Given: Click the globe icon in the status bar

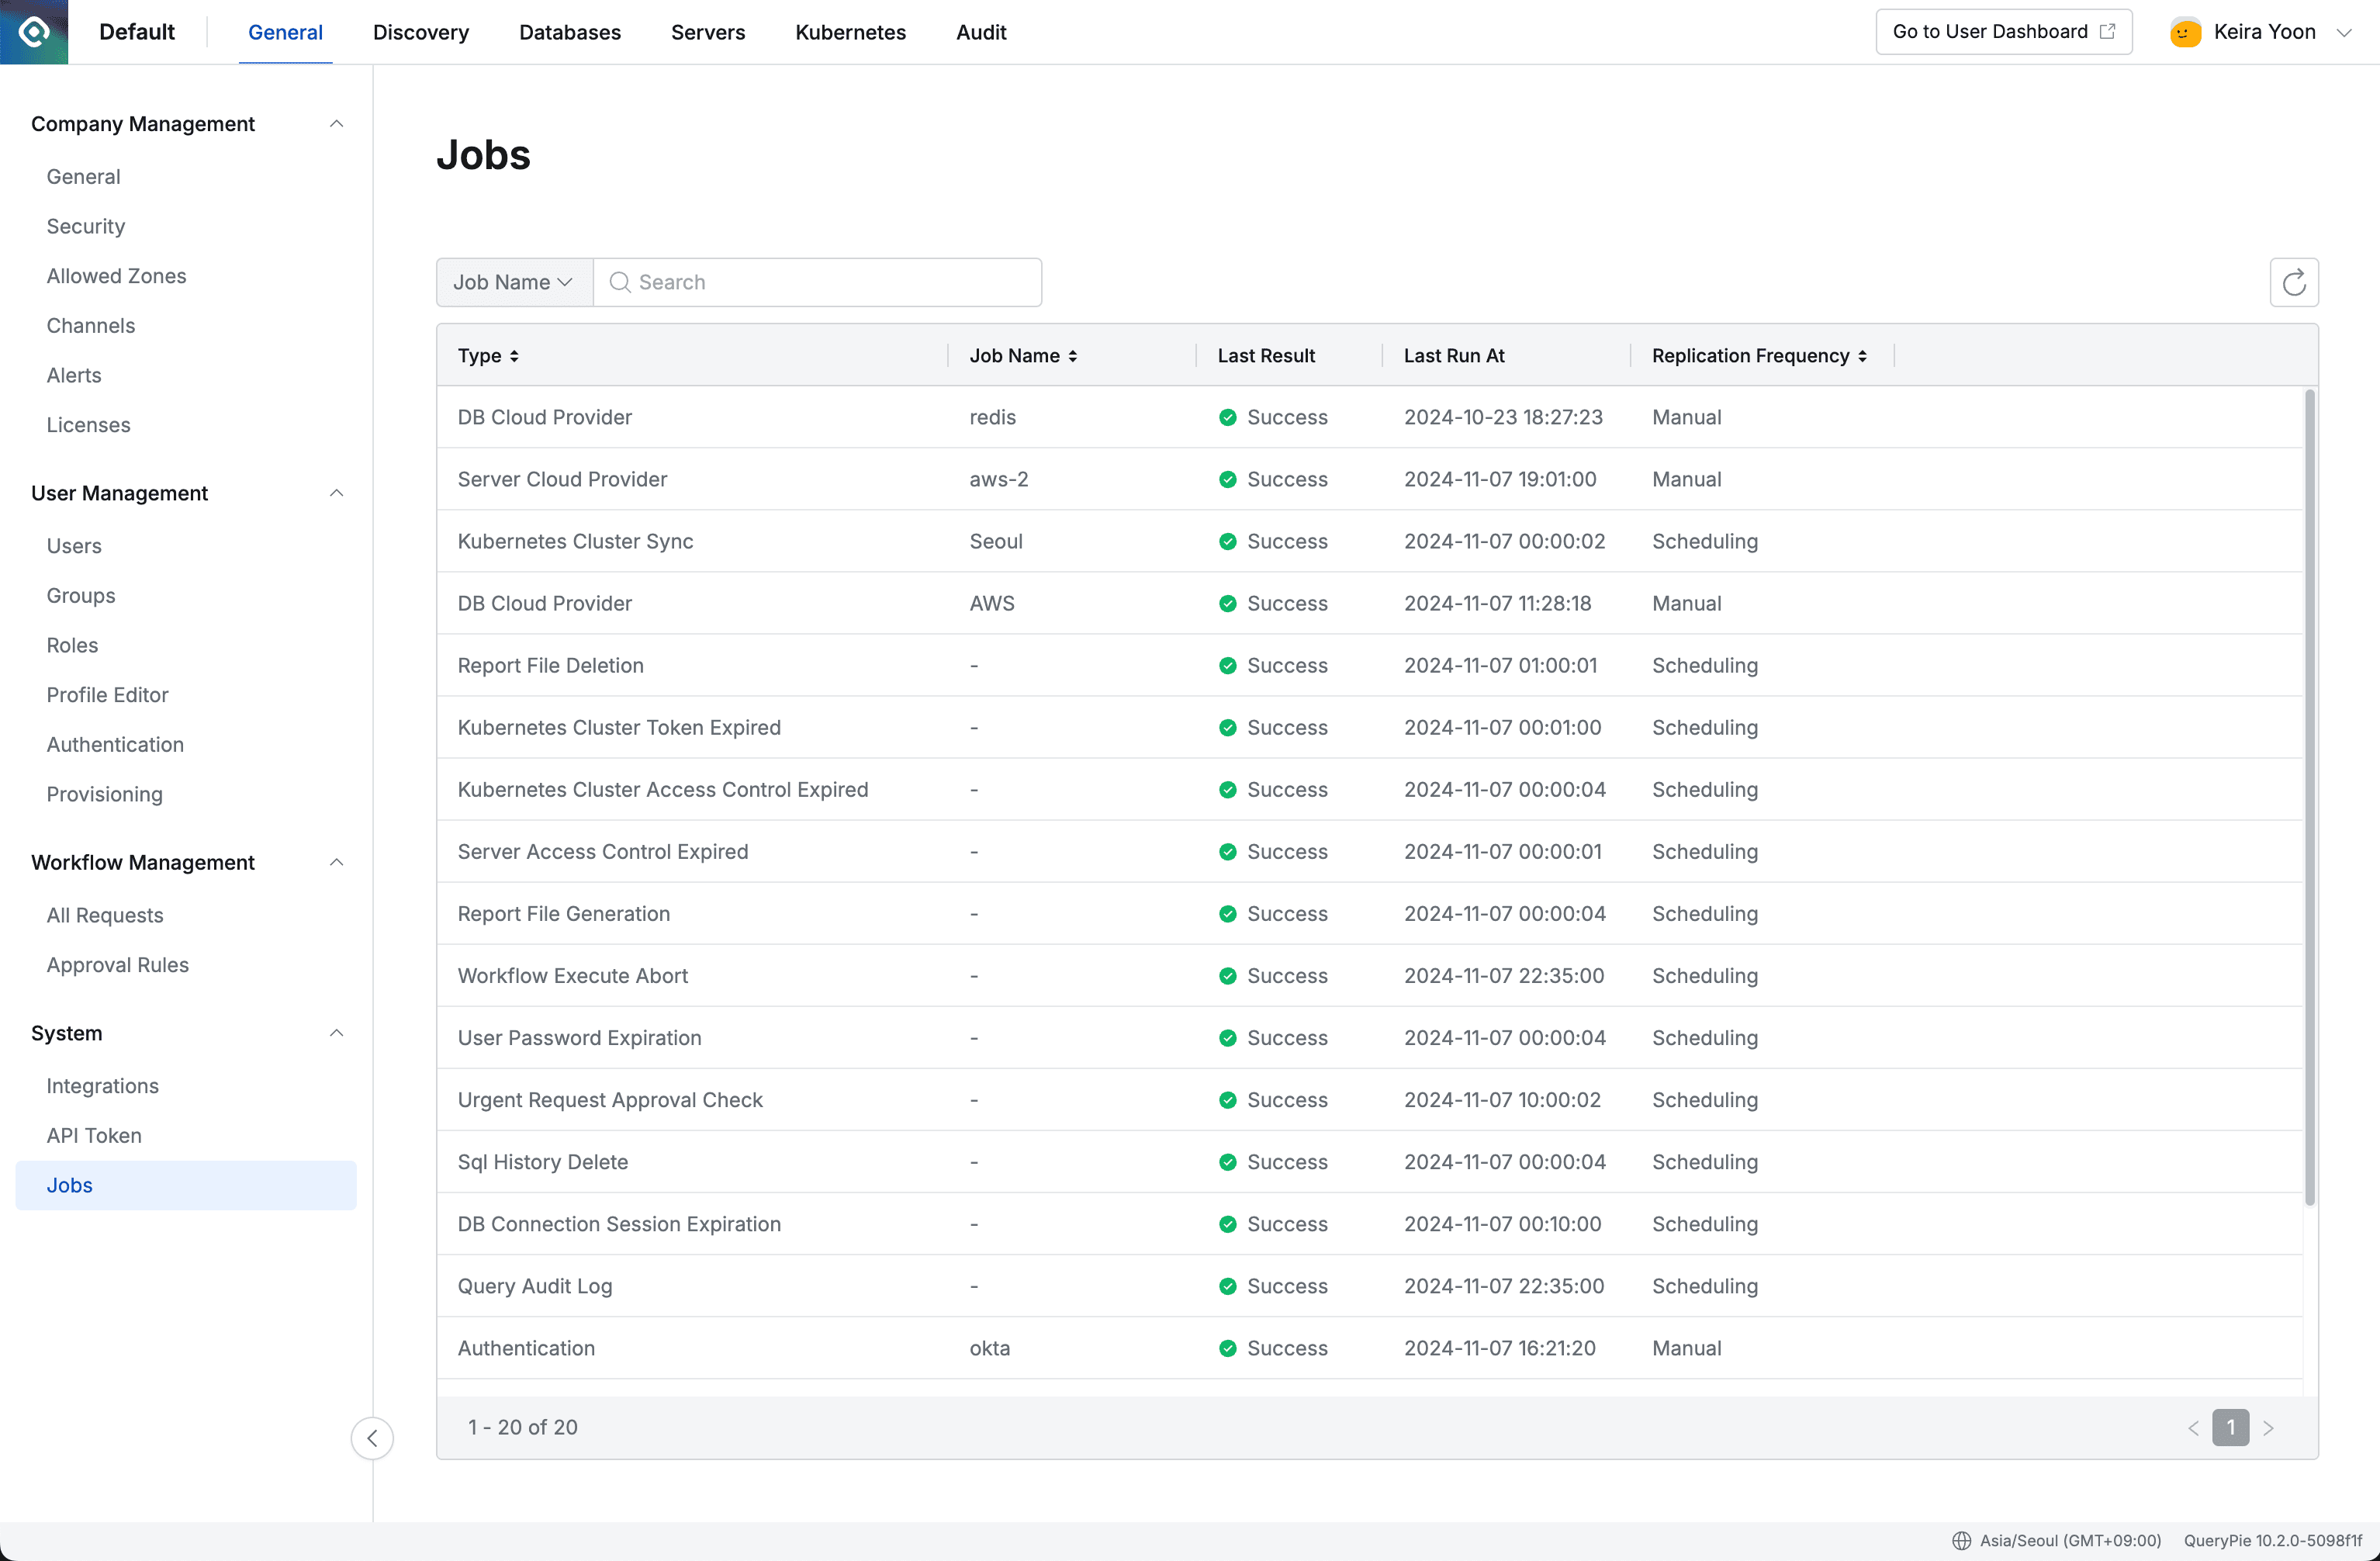Looking at the screenshot, I should (1961, 1540).
